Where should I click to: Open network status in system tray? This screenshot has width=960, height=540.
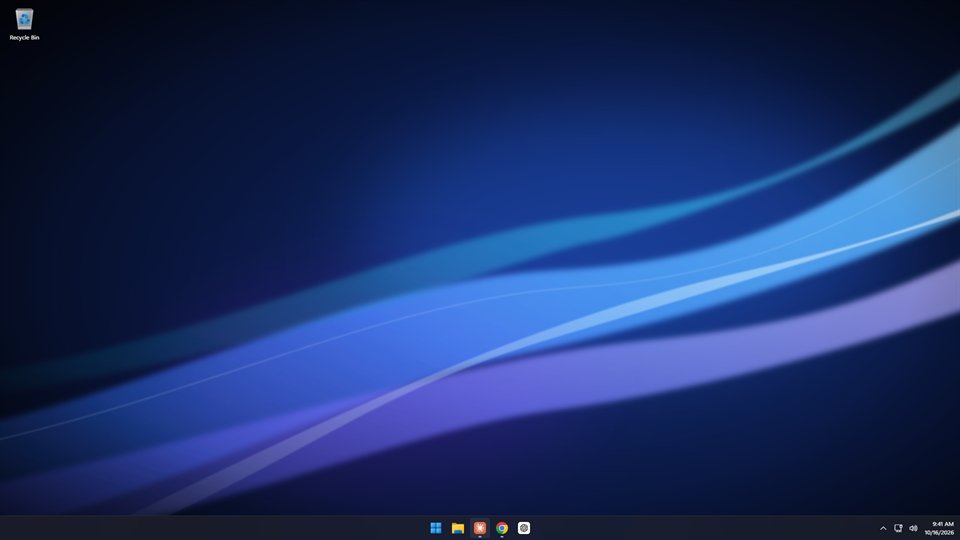point(898,528)
